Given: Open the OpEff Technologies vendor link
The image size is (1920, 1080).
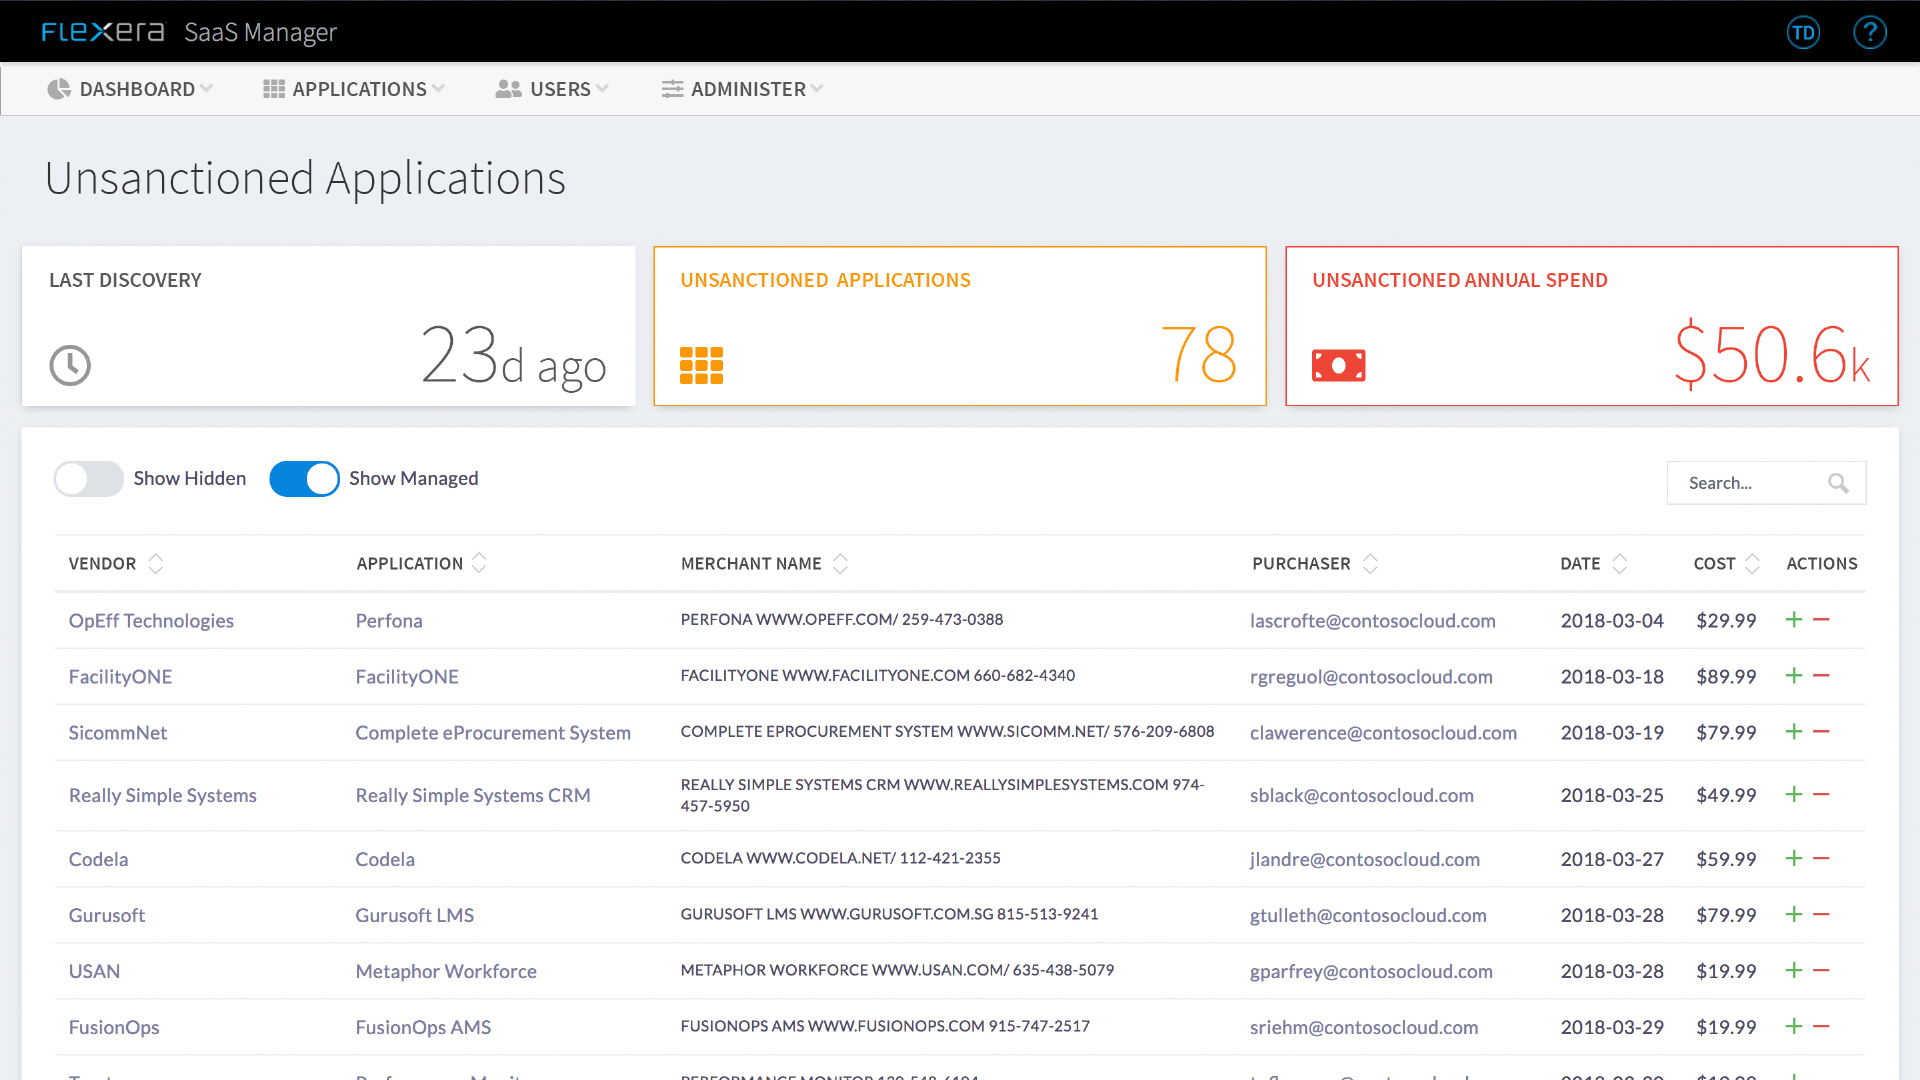Looking at the screenshot, I should (151, 621).
